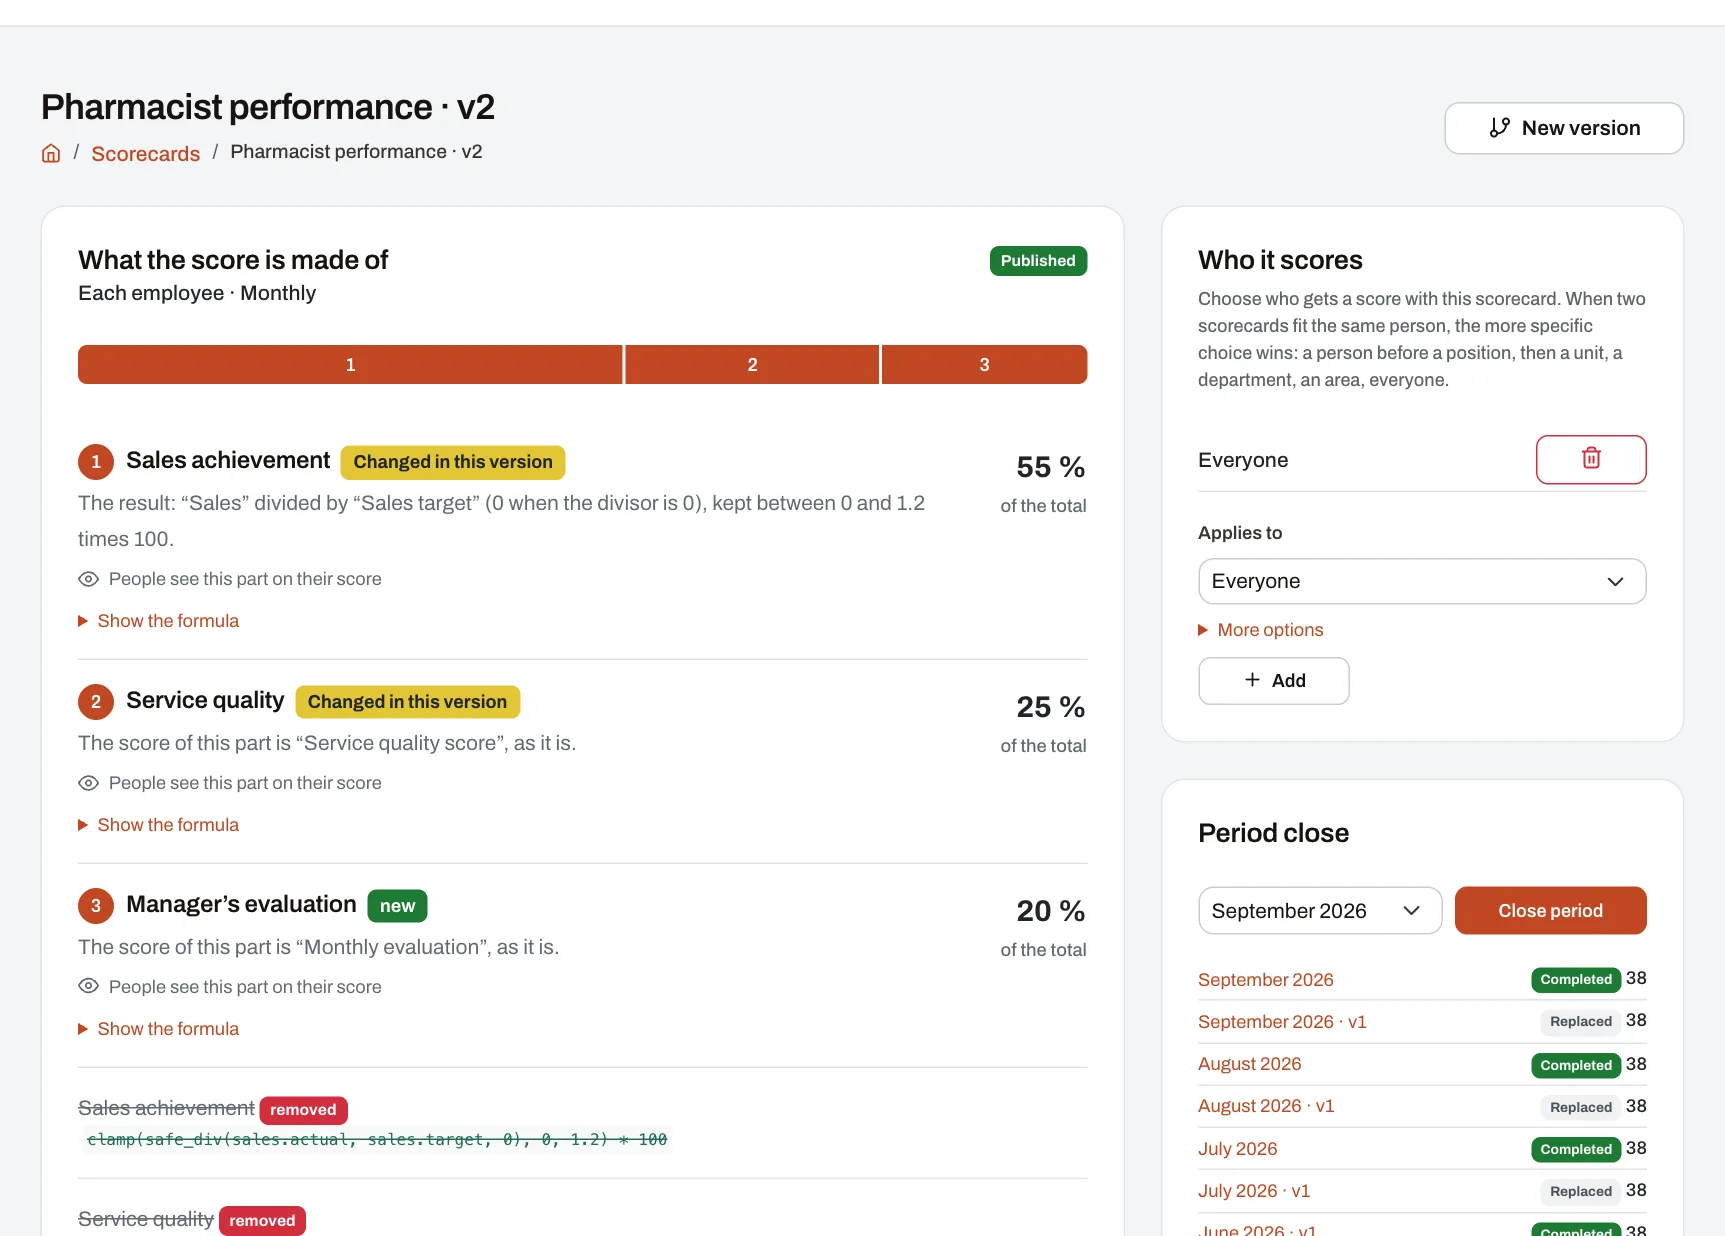The image size is (1725, 1236).
Task: Open the September 2026 period dropdown
Action: (x=1319, y=910)
